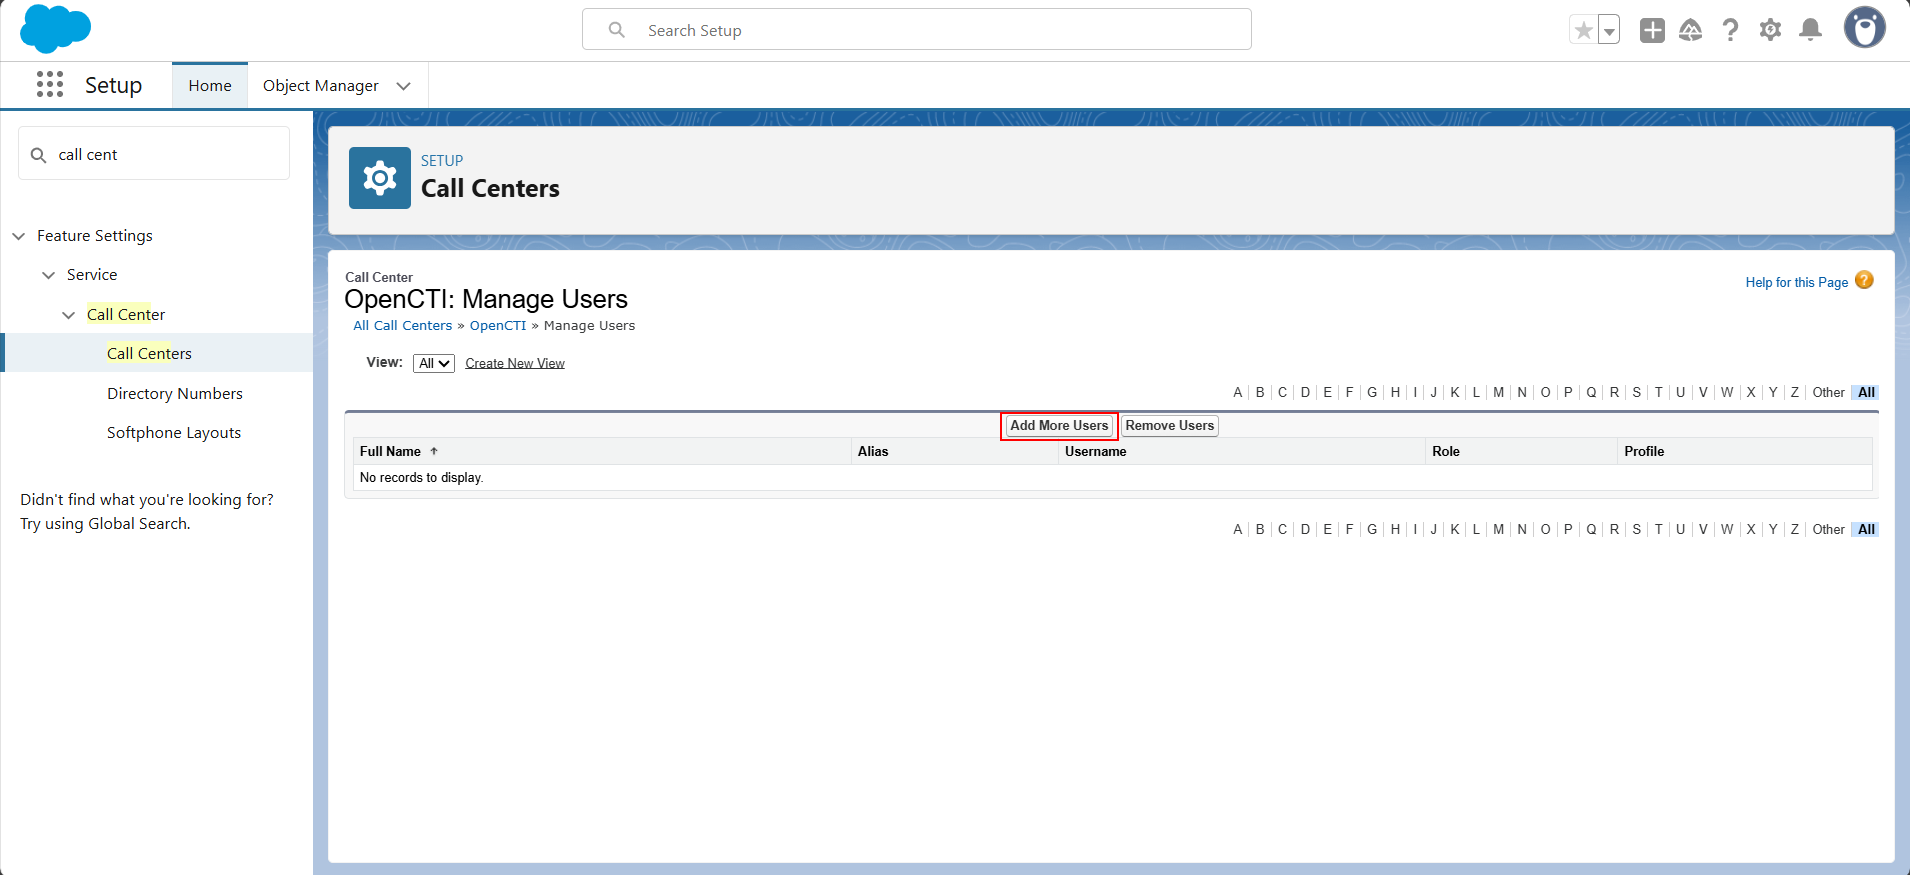Open the View dropdown set to All
This screenshot has height=875, width=1910.
click(x=434, y=363)
